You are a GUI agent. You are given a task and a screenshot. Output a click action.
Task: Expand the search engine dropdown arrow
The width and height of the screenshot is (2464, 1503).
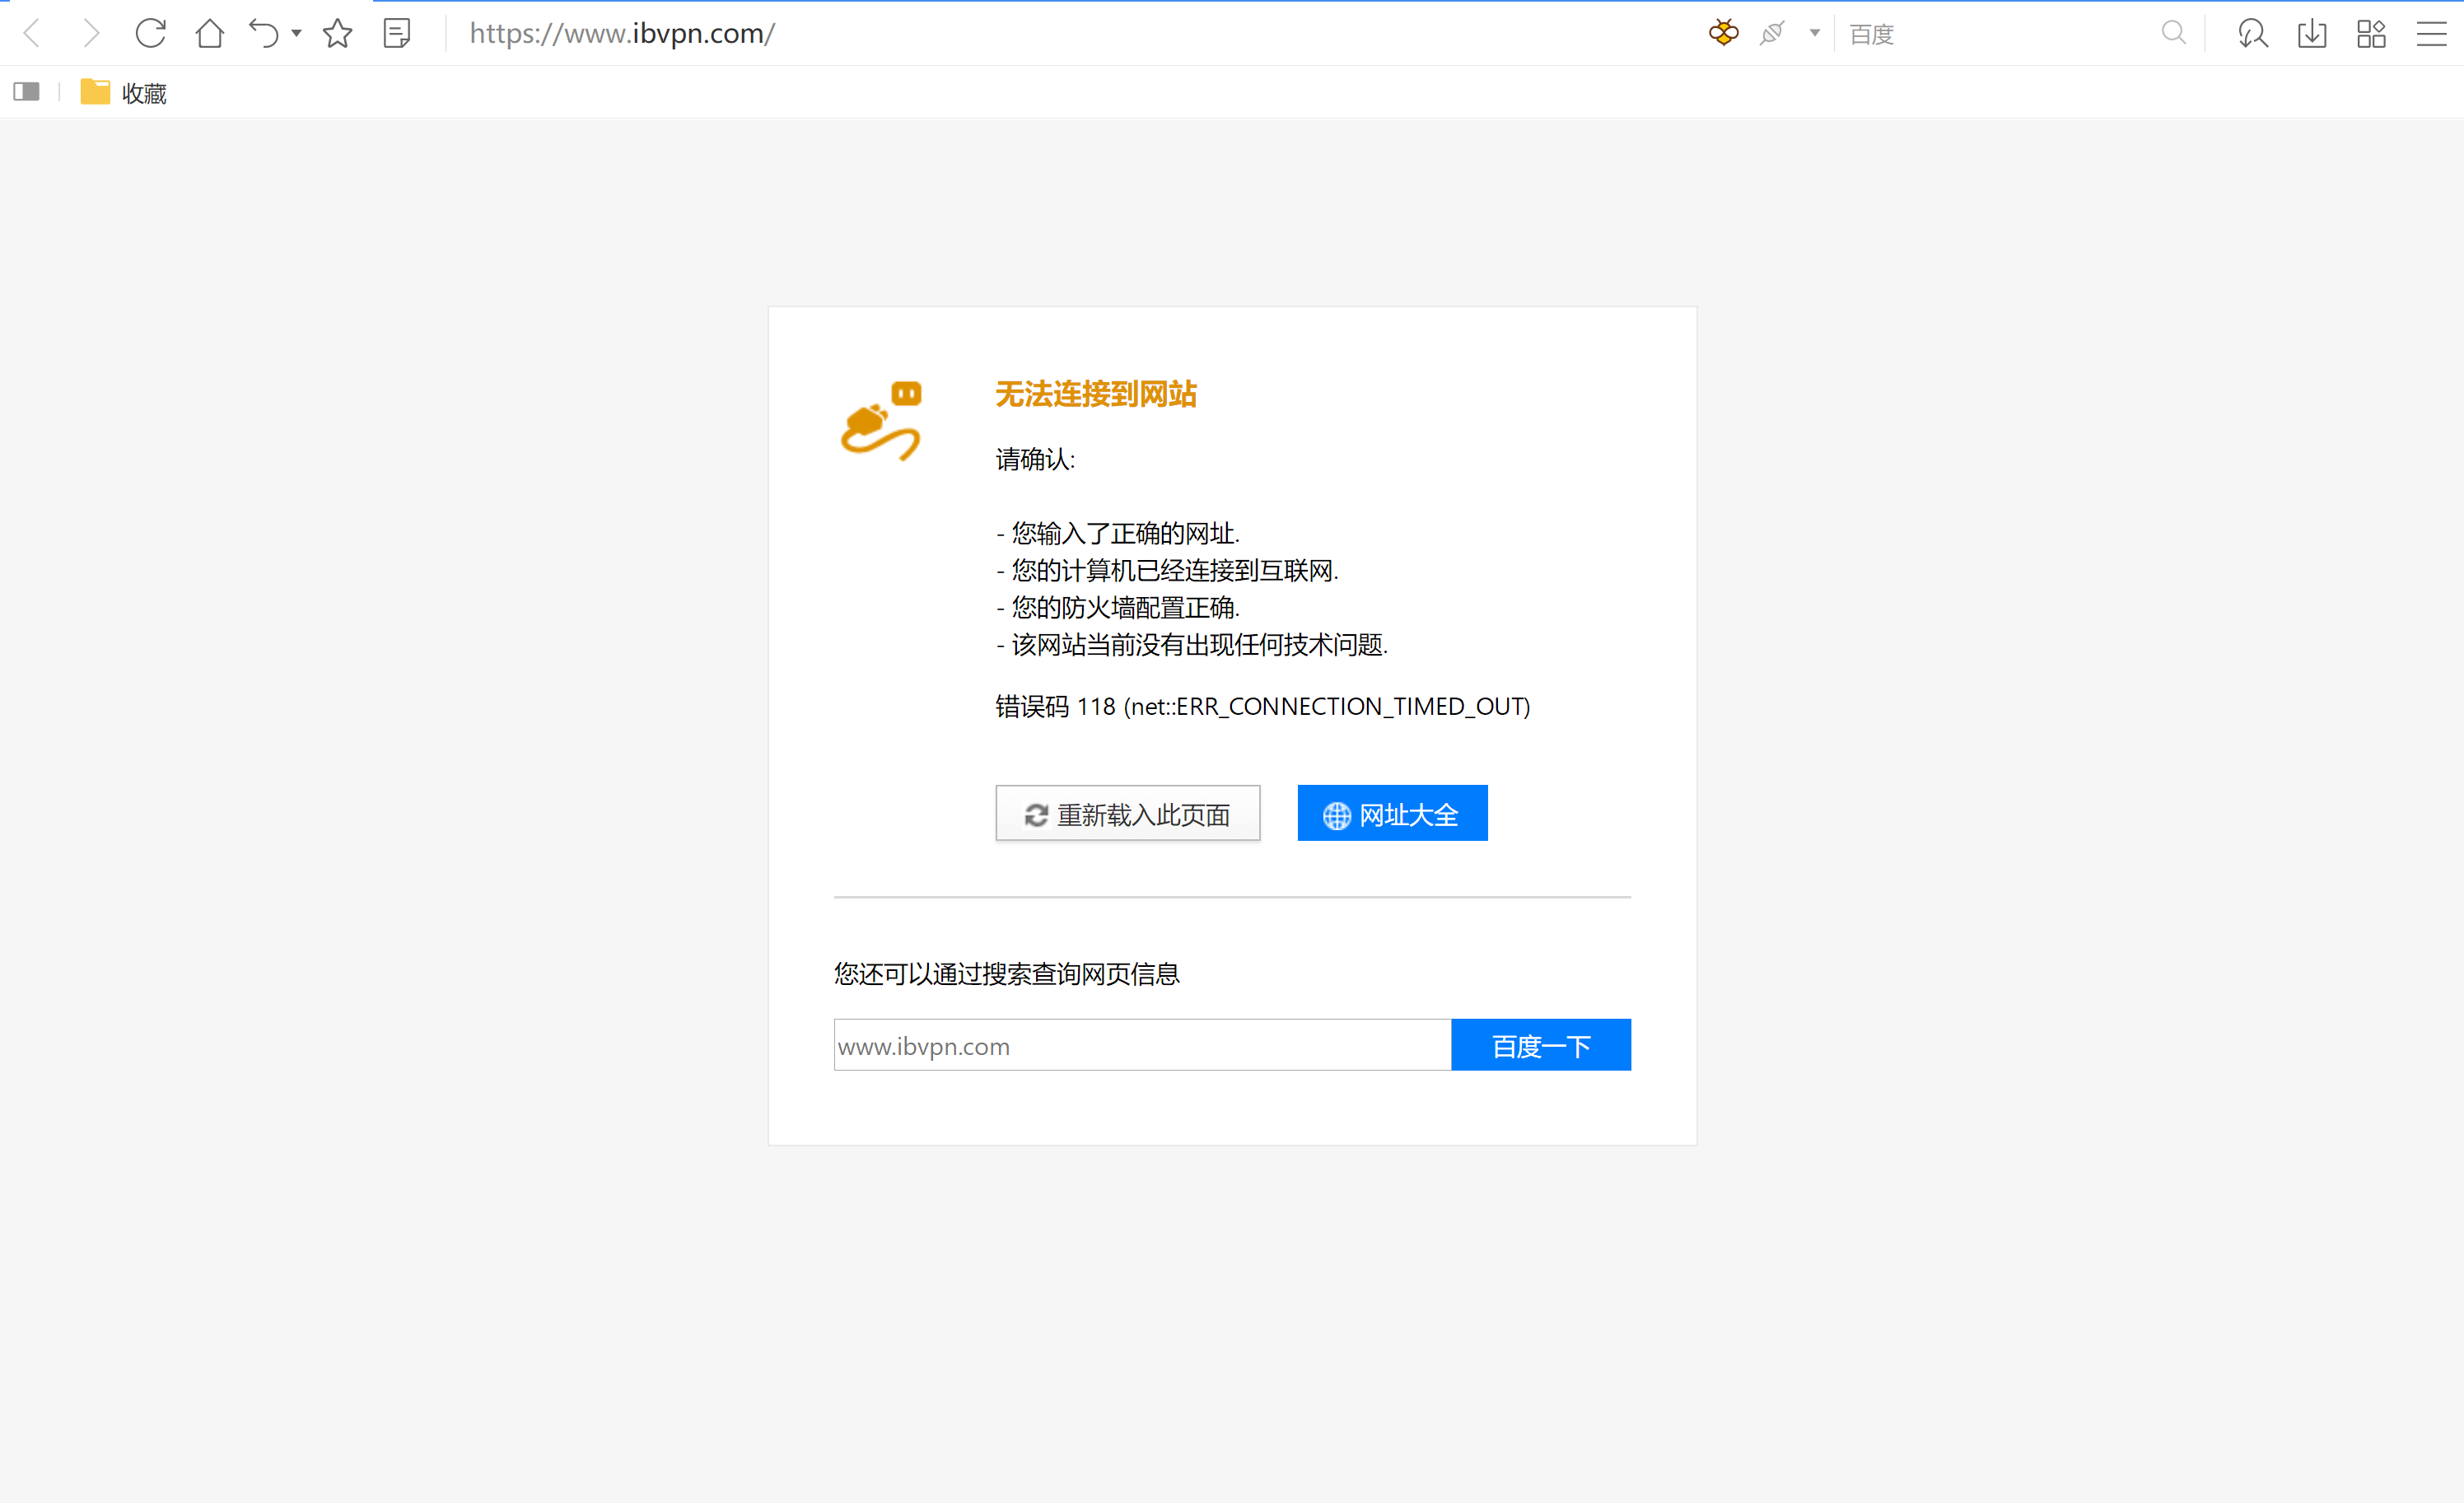coord(1814,33)
